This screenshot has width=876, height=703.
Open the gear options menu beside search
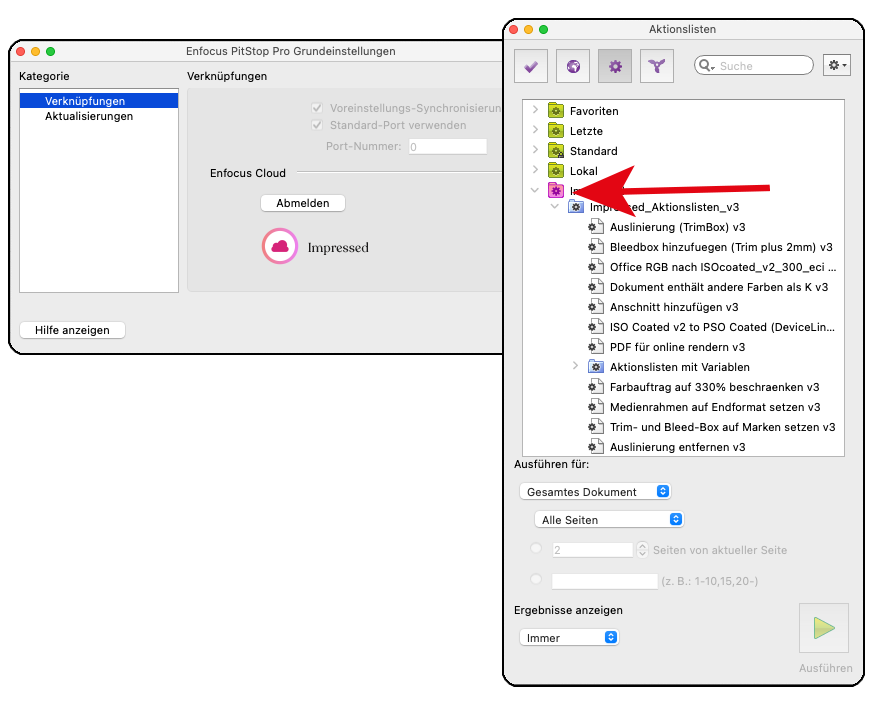coord(836,65)
